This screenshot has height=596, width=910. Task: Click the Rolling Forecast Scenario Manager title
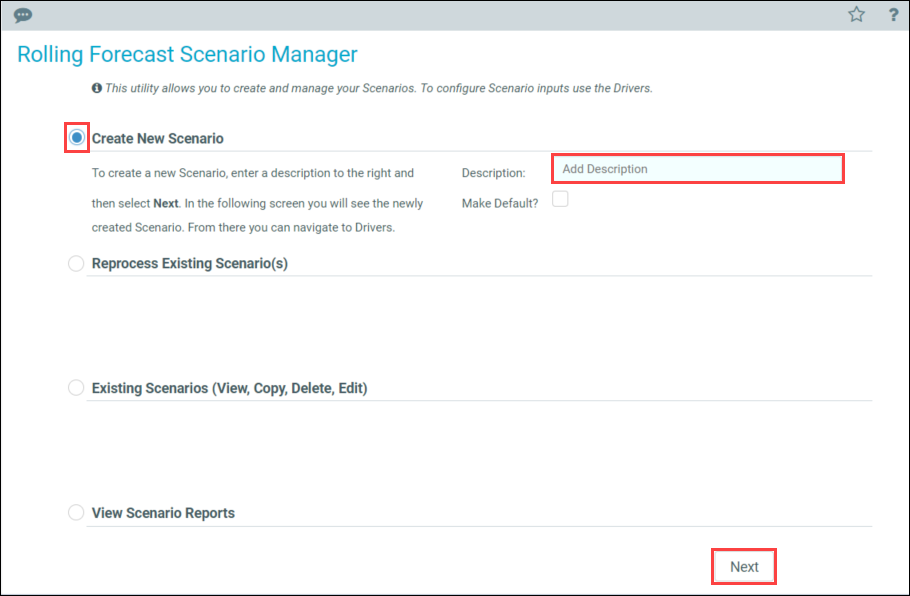tap(187, 55)
